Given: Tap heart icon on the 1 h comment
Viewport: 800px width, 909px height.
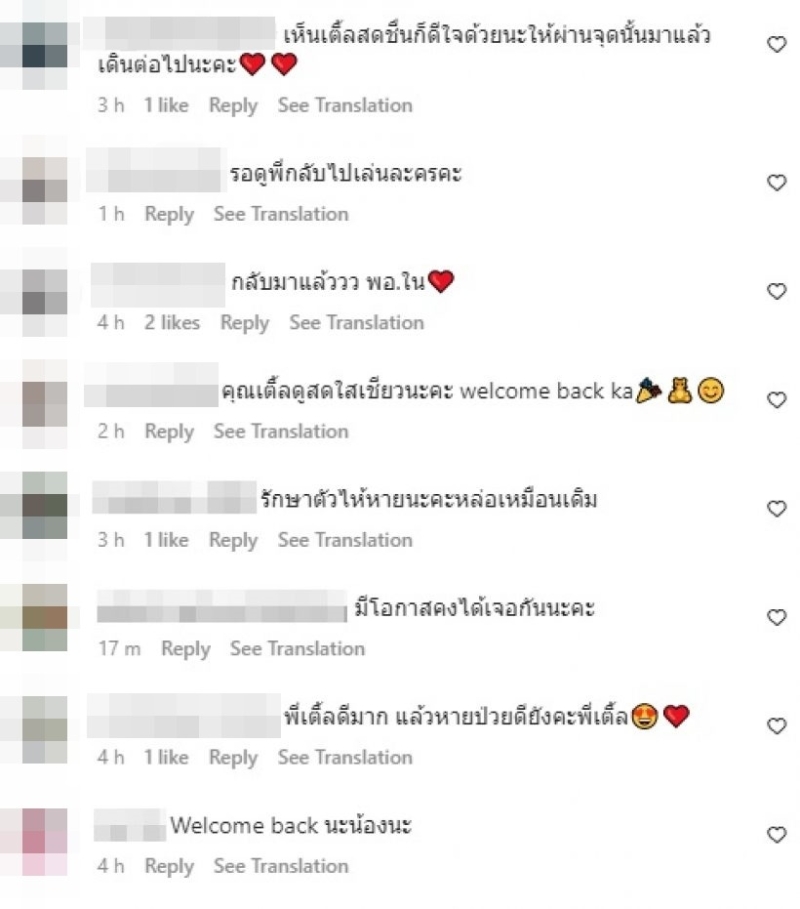Looking at the screenshot, I should pos(776,183).
